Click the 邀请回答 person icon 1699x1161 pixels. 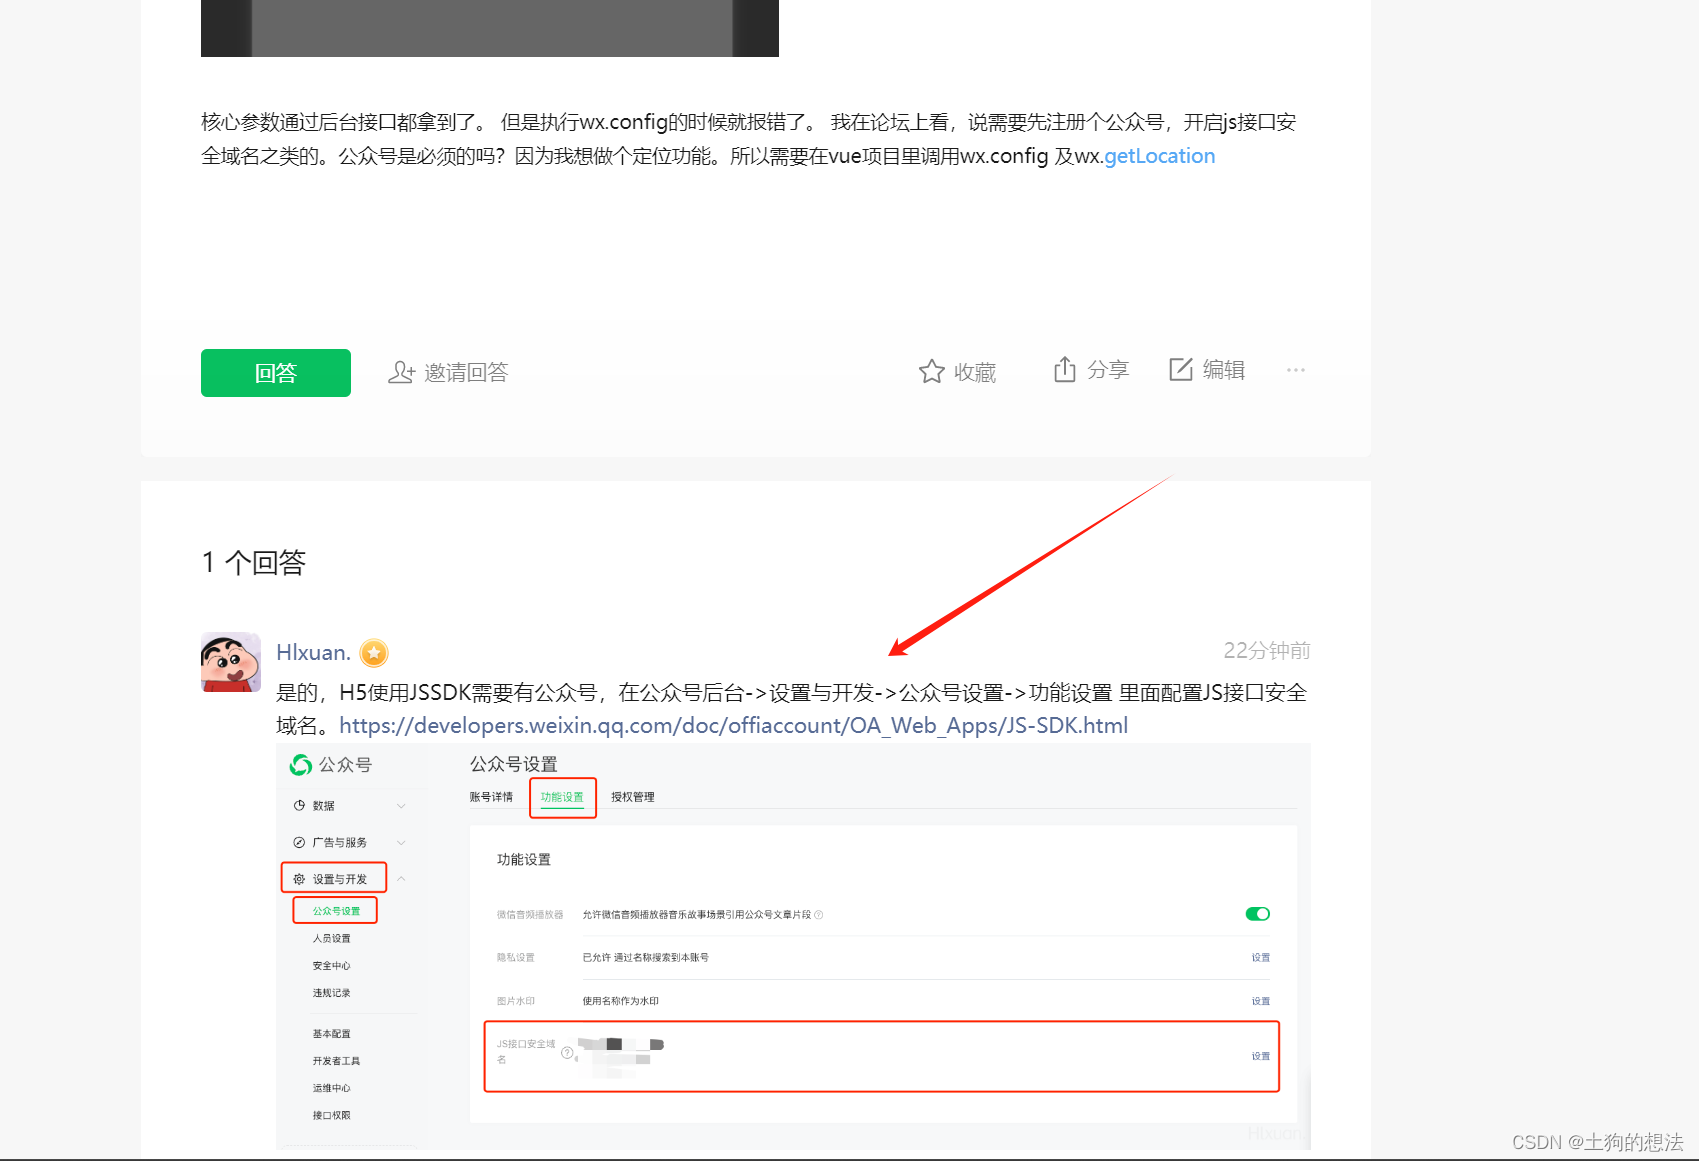(x=401, y=372)
